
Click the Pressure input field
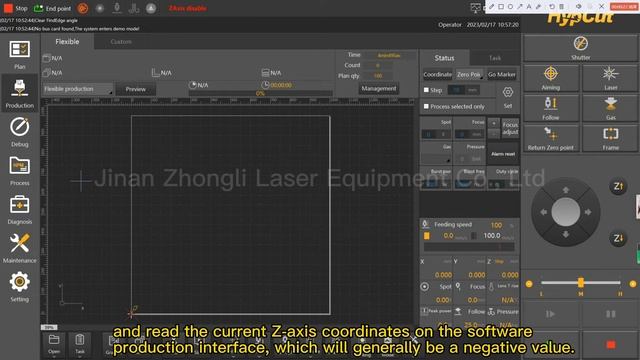tap(469, 159)
